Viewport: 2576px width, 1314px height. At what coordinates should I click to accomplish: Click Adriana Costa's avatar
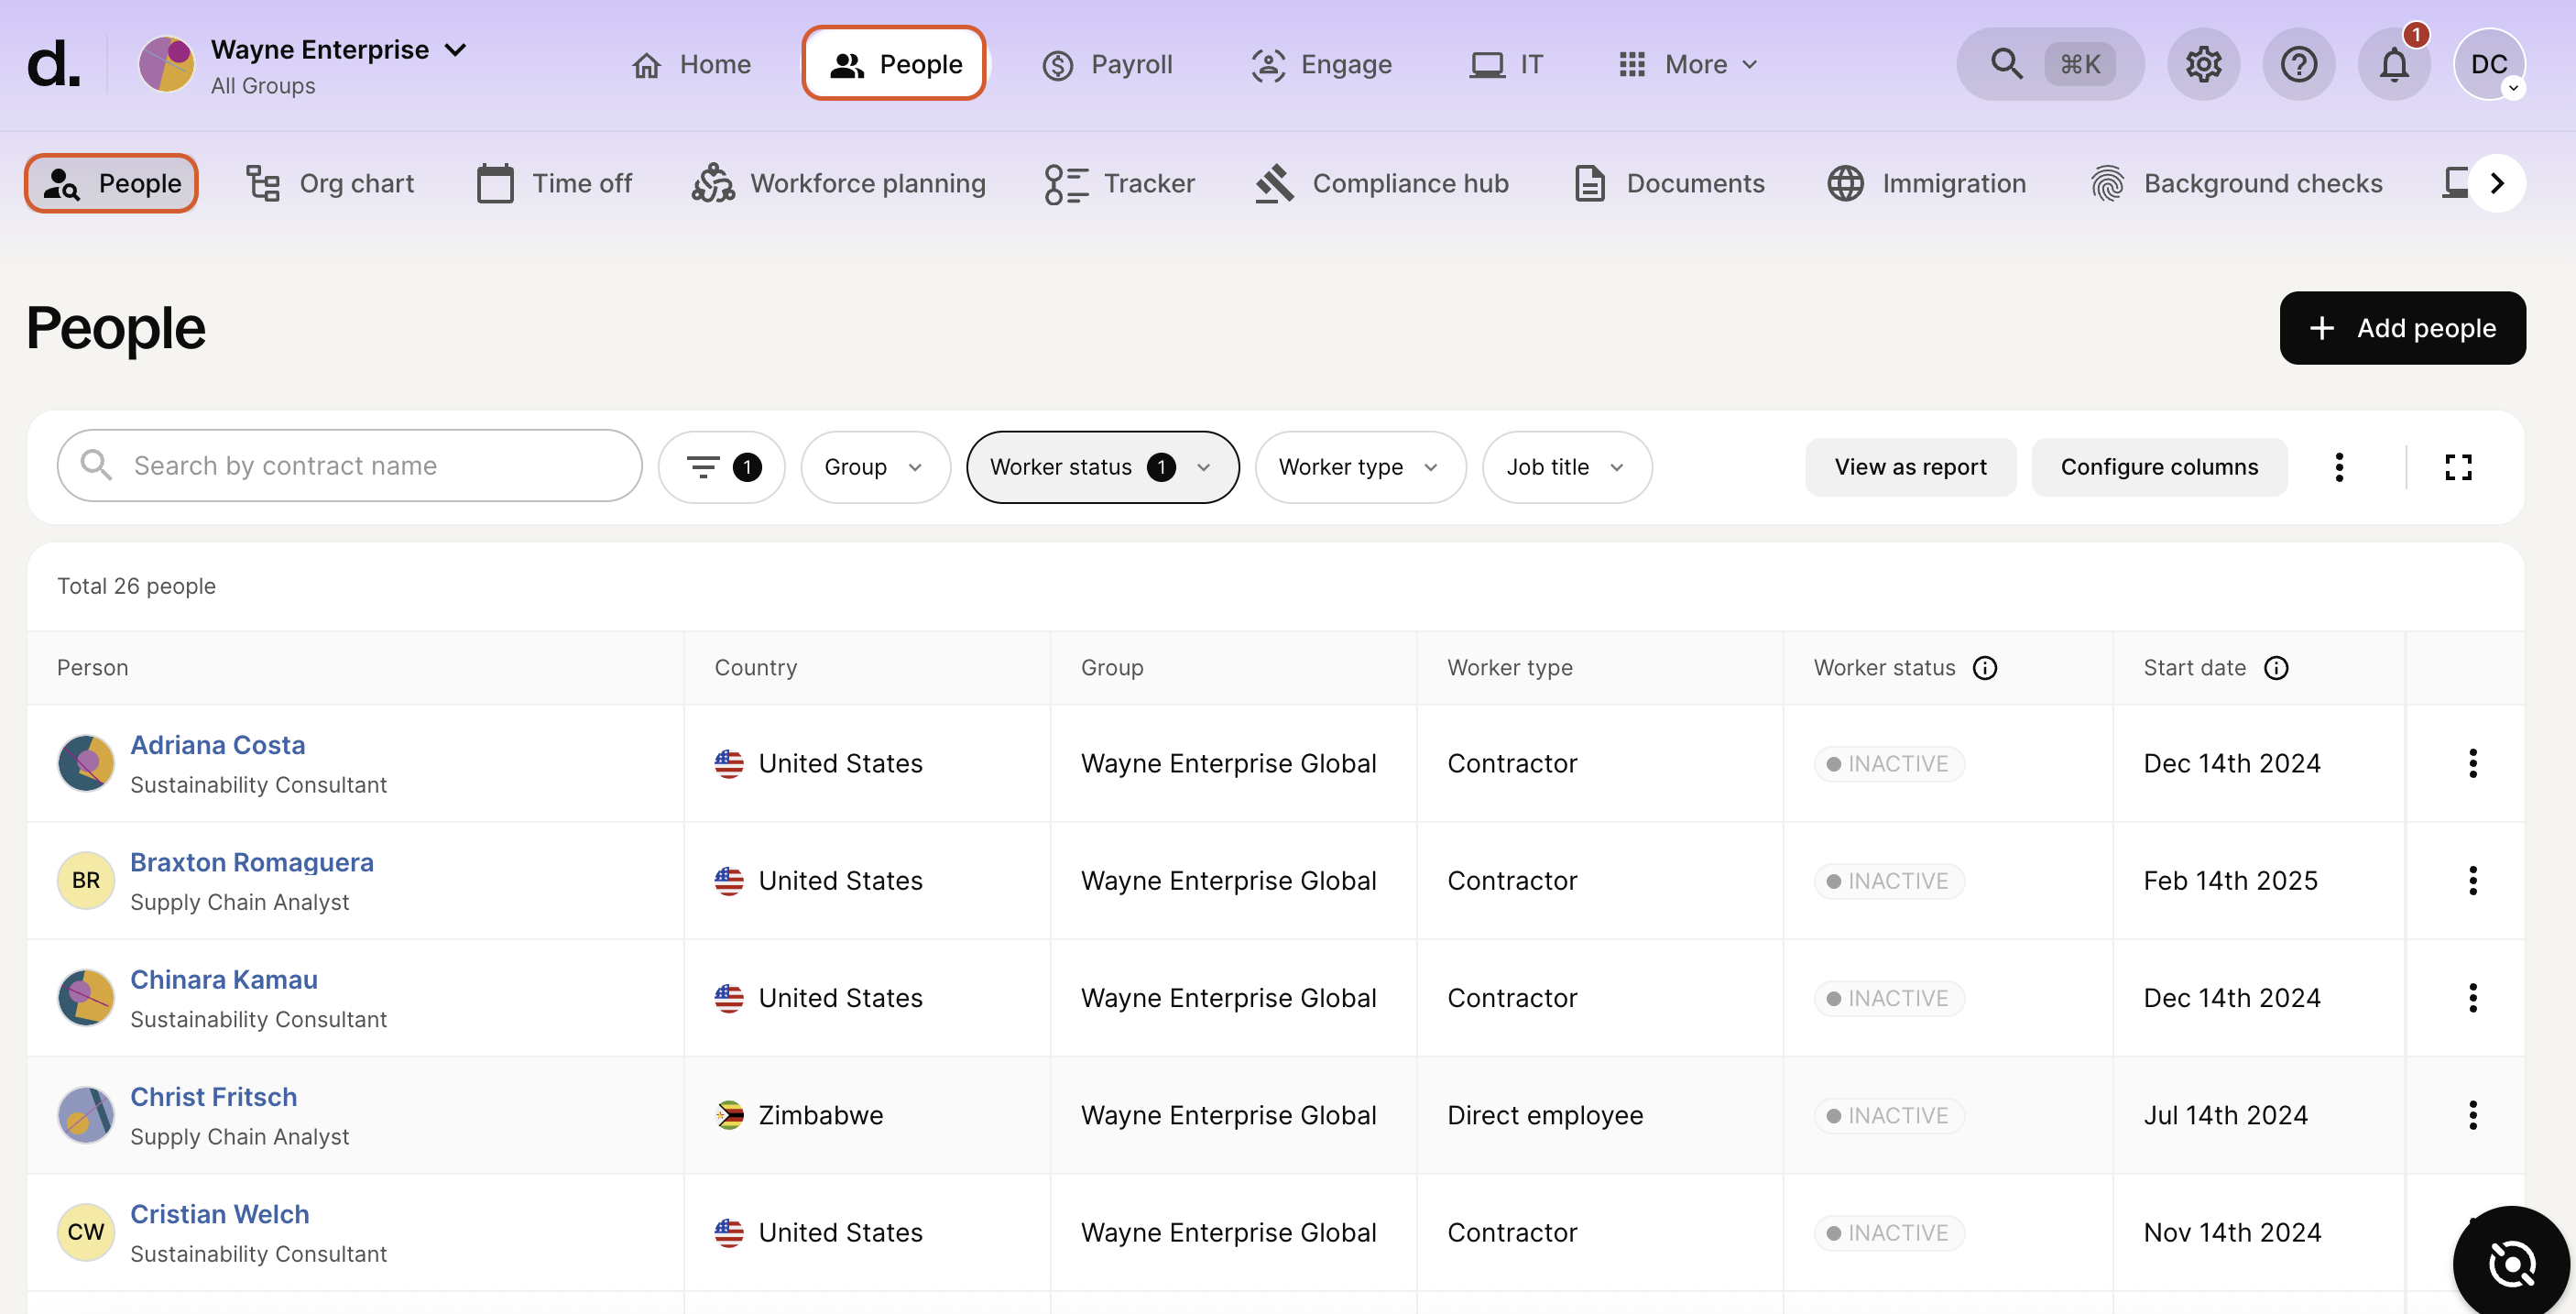pyautogui.click(x=86, y=764)
